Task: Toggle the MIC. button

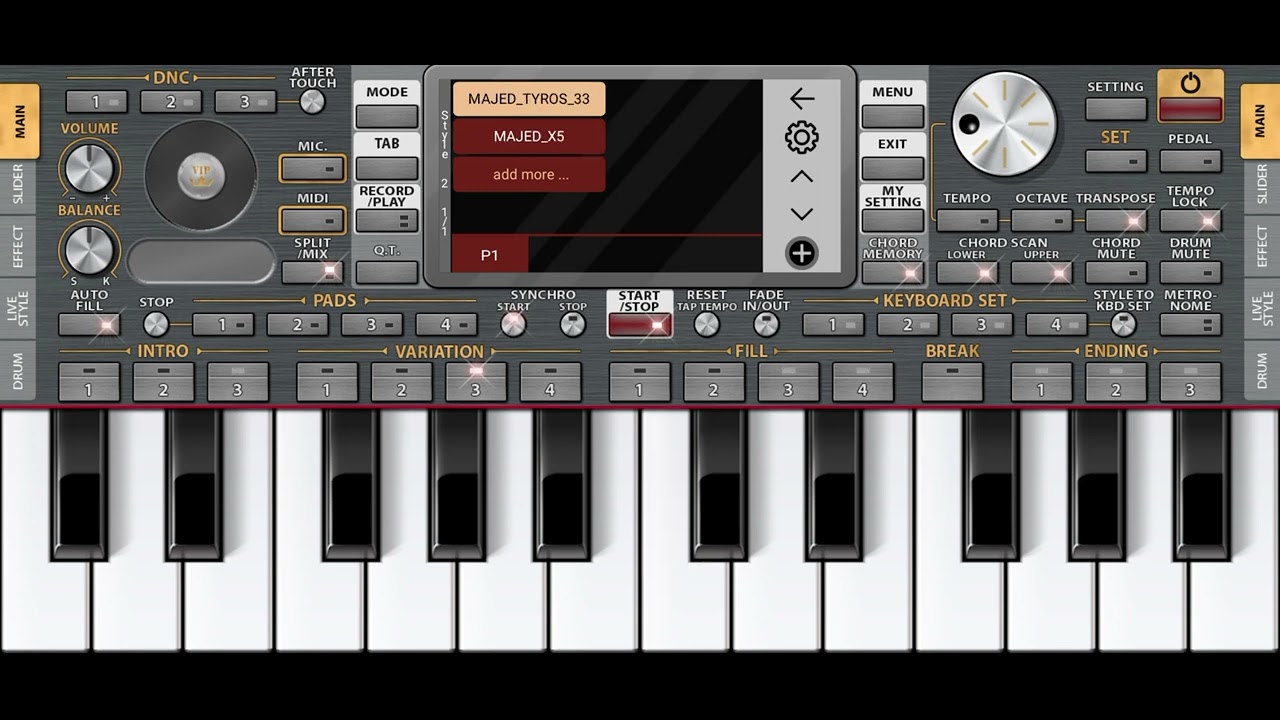Action: 313,168
